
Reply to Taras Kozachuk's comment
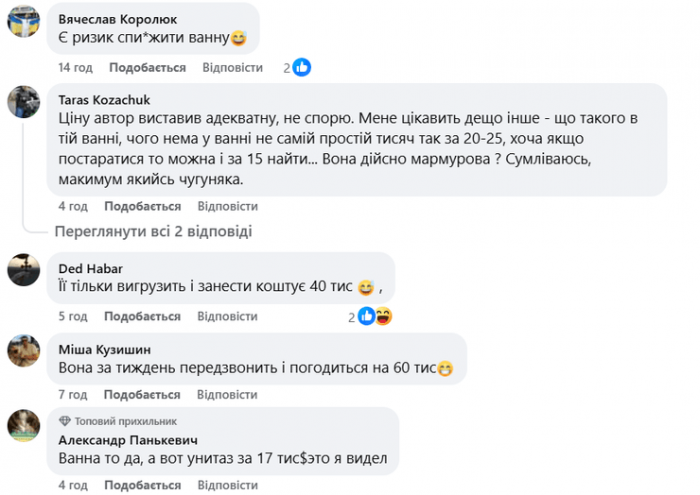click(229, 206)
